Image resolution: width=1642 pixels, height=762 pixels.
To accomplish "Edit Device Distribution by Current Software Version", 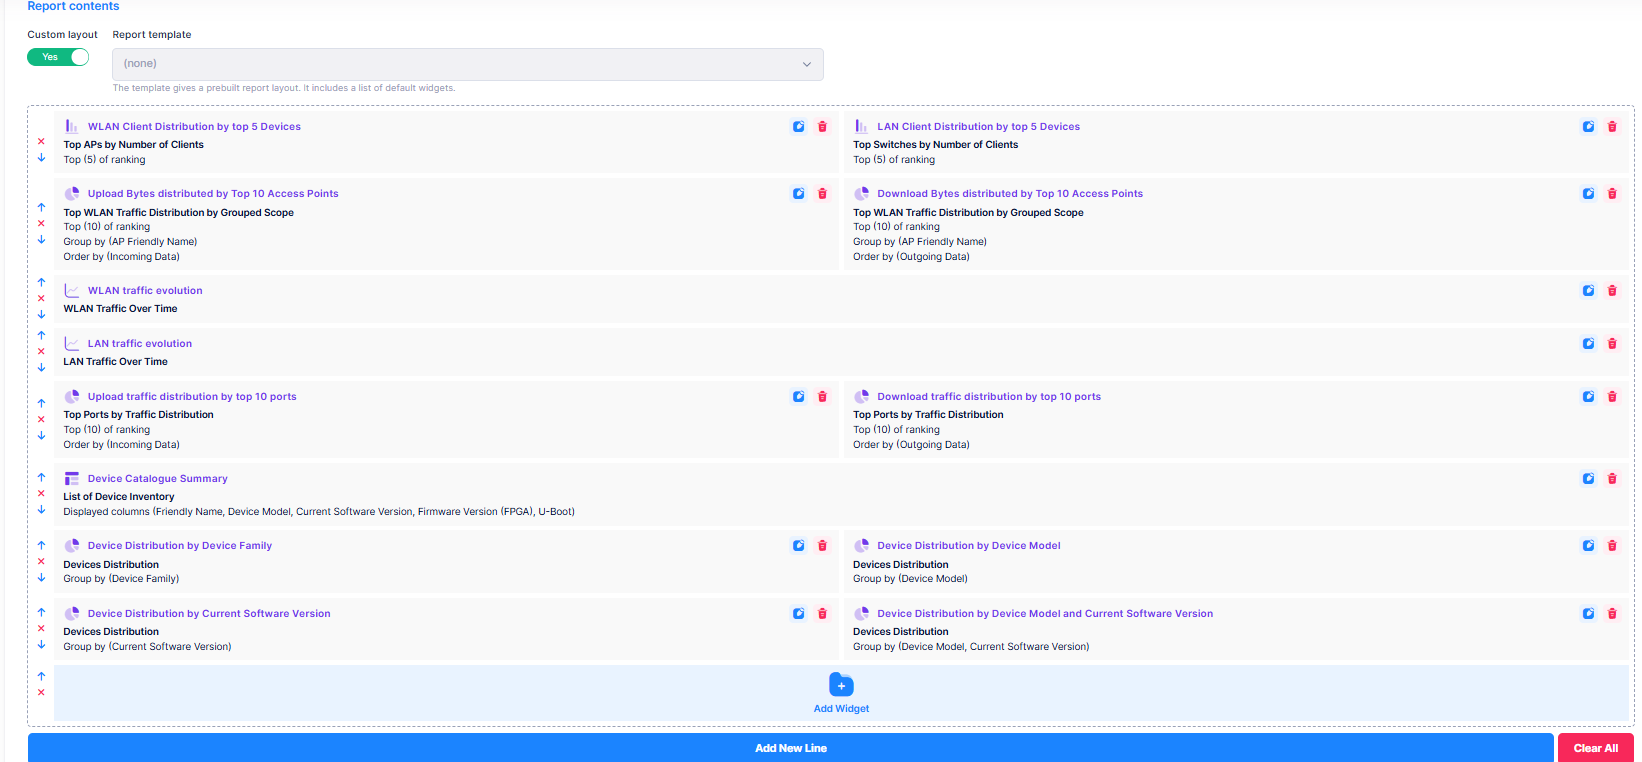I will 798,614.
